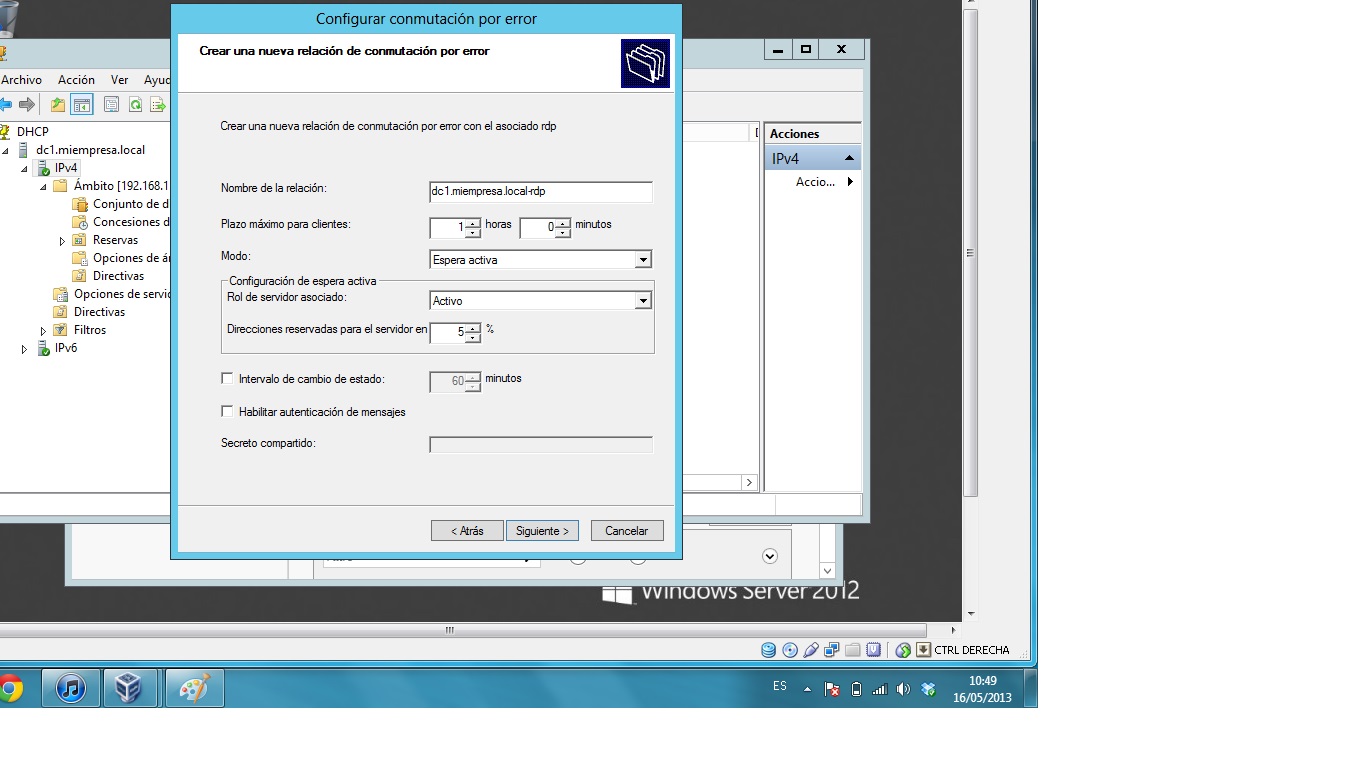Click the up-one-level folder toolbar icon
Image resolution: width=1366 pixels, height=768 pixels.
58,105
